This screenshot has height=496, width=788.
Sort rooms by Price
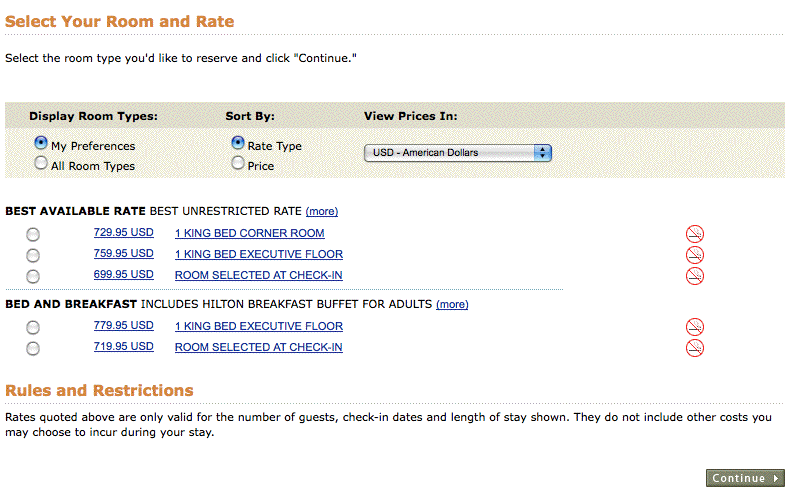pyautogui.click(x=238, y=164)
